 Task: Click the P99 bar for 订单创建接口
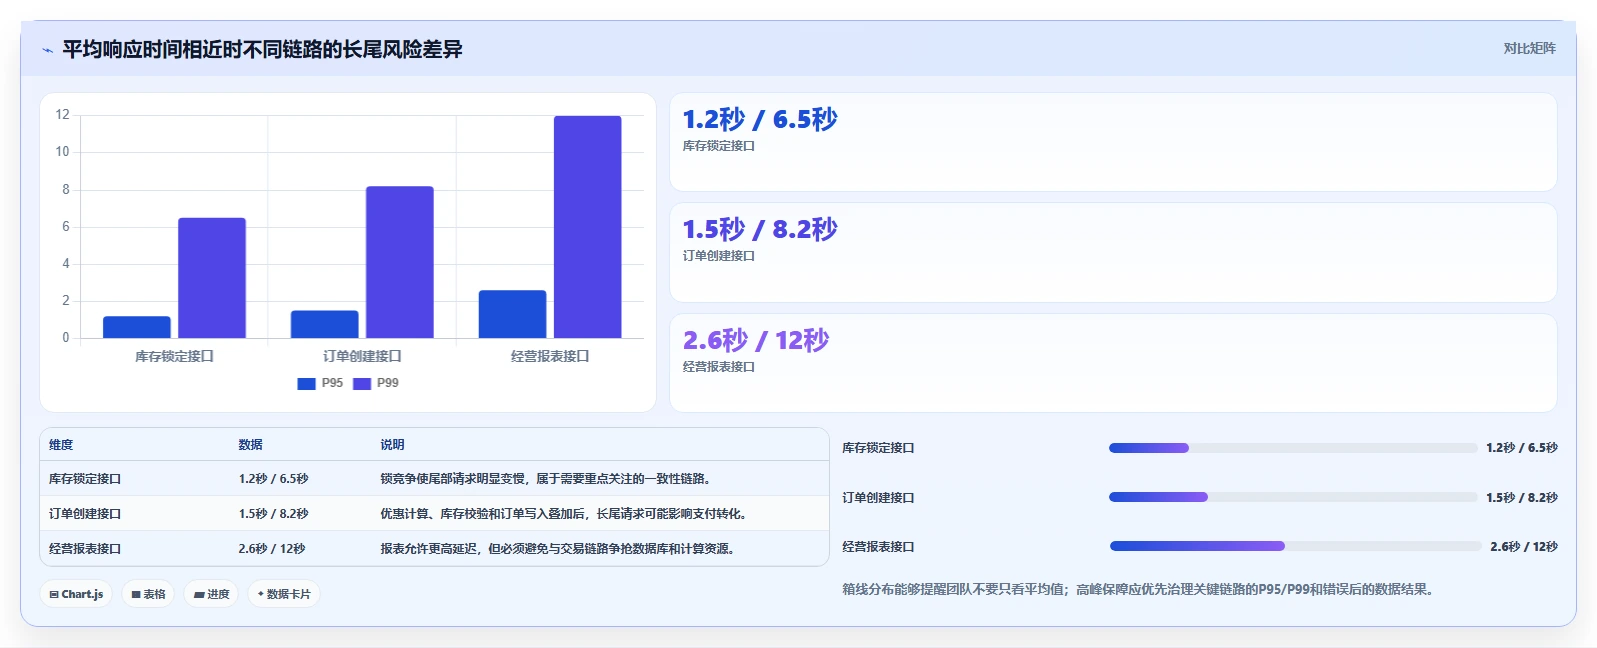click(x=399, y=262)
